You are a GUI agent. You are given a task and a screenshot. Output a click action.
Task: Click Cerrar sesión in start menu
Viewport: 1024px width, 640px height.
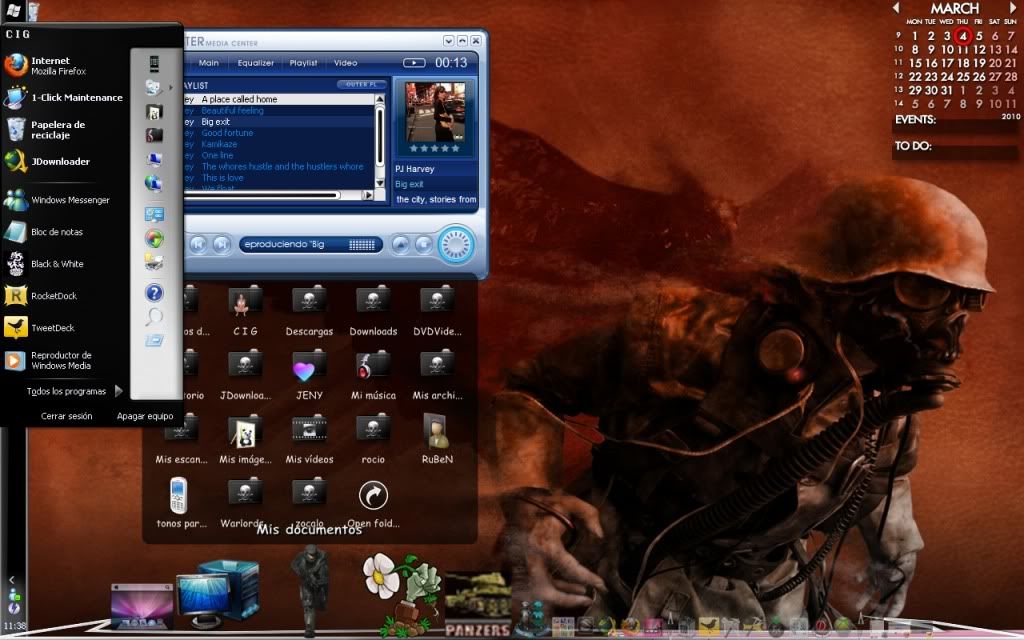pos(67,416)
